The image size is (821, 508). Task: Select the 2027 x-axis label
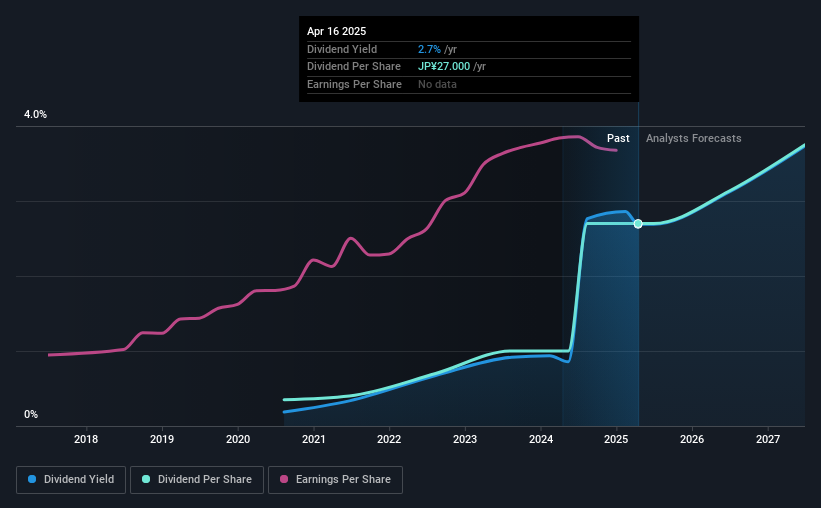(768, 439)
